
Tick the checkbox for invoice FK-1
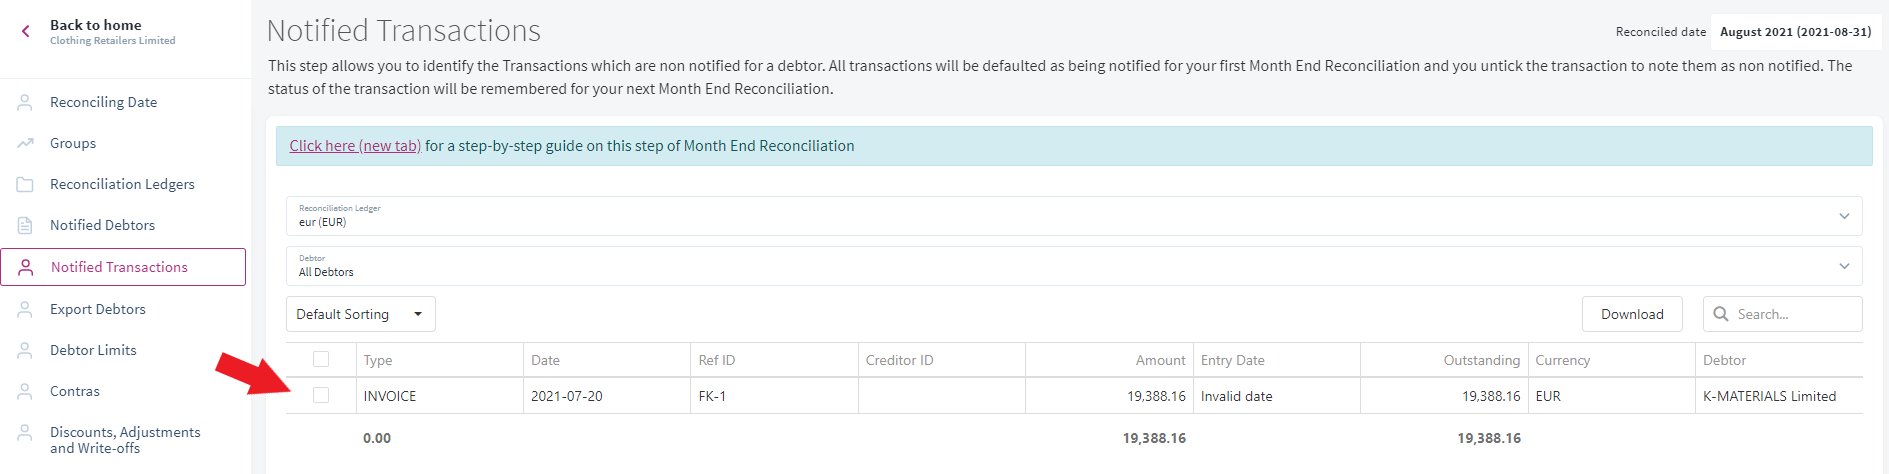click(321, 395)
